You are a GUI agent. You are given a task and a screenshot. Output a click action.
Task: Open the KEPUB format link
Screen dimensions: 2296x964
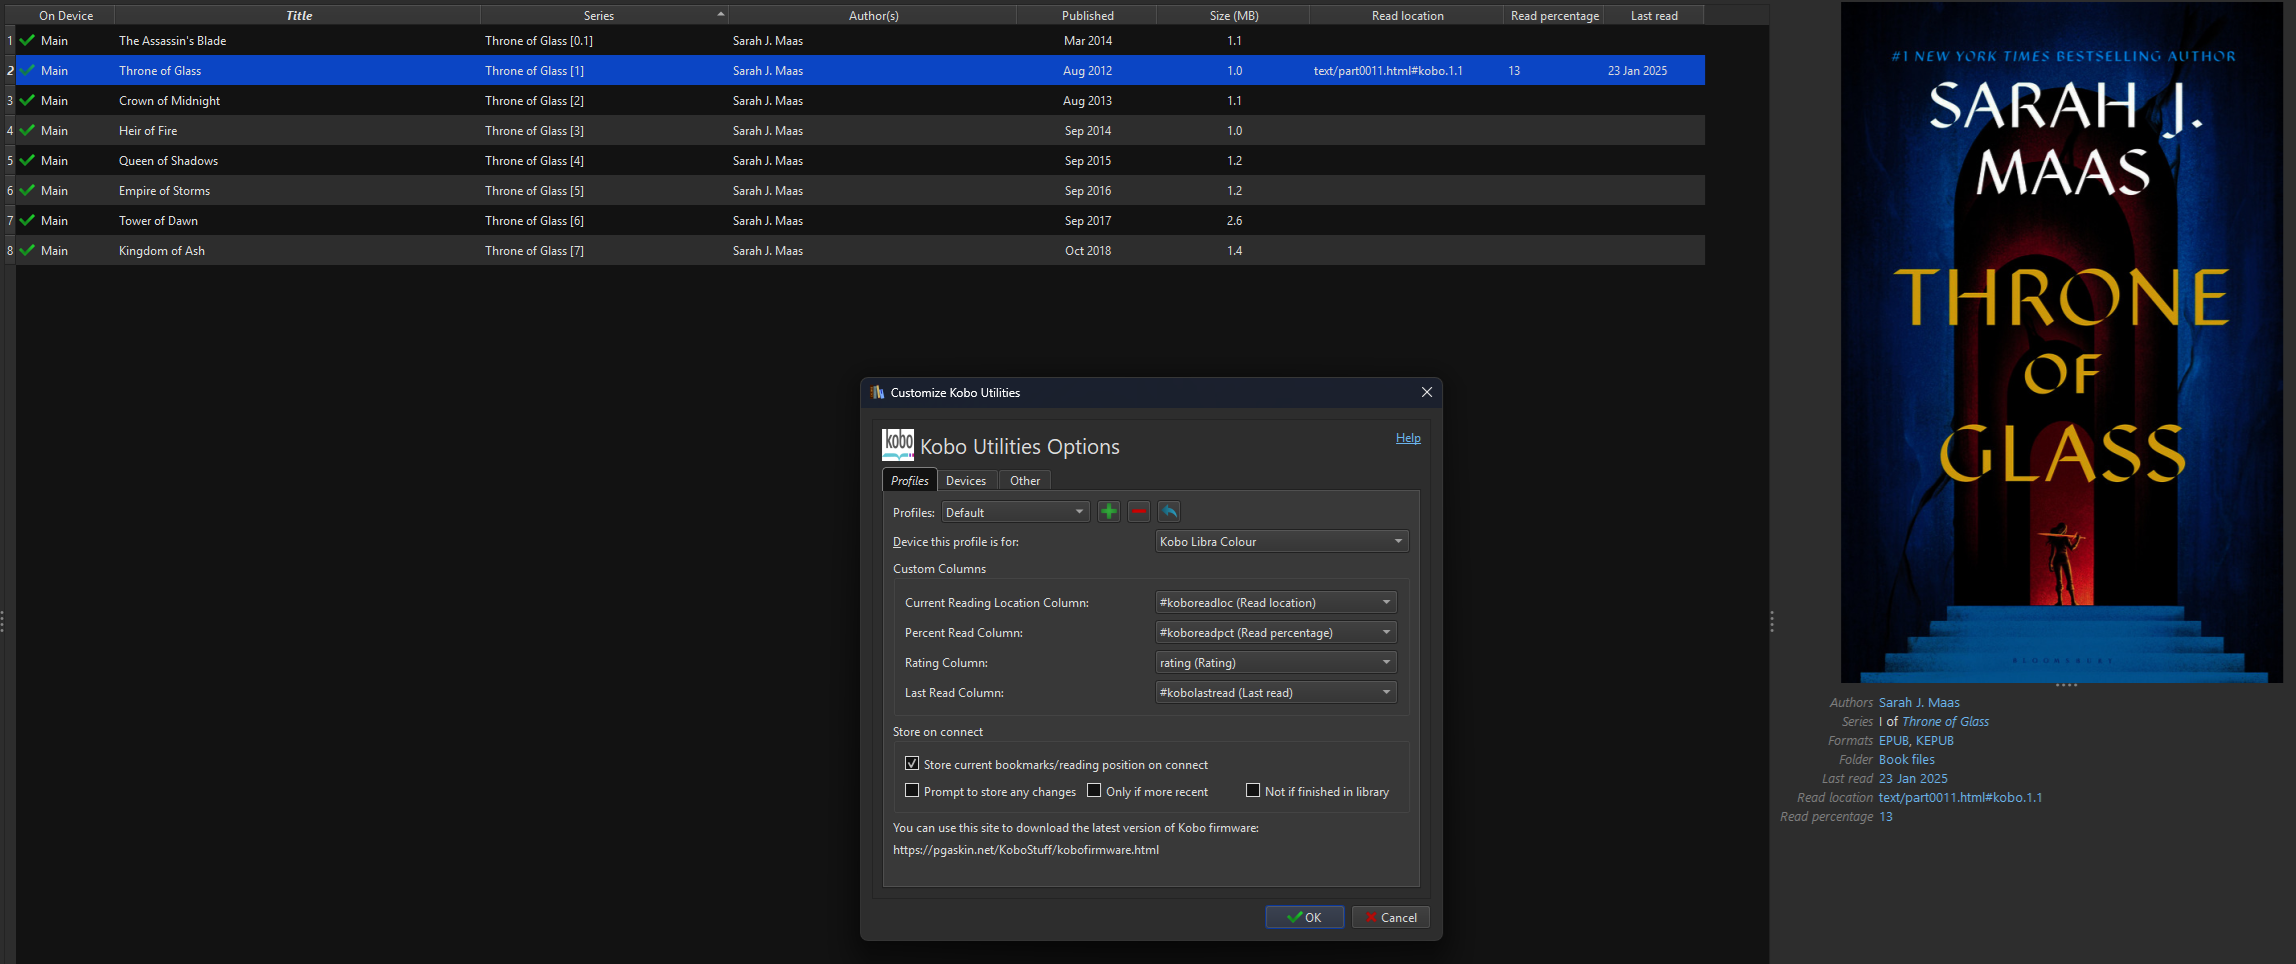point(1934,741)
